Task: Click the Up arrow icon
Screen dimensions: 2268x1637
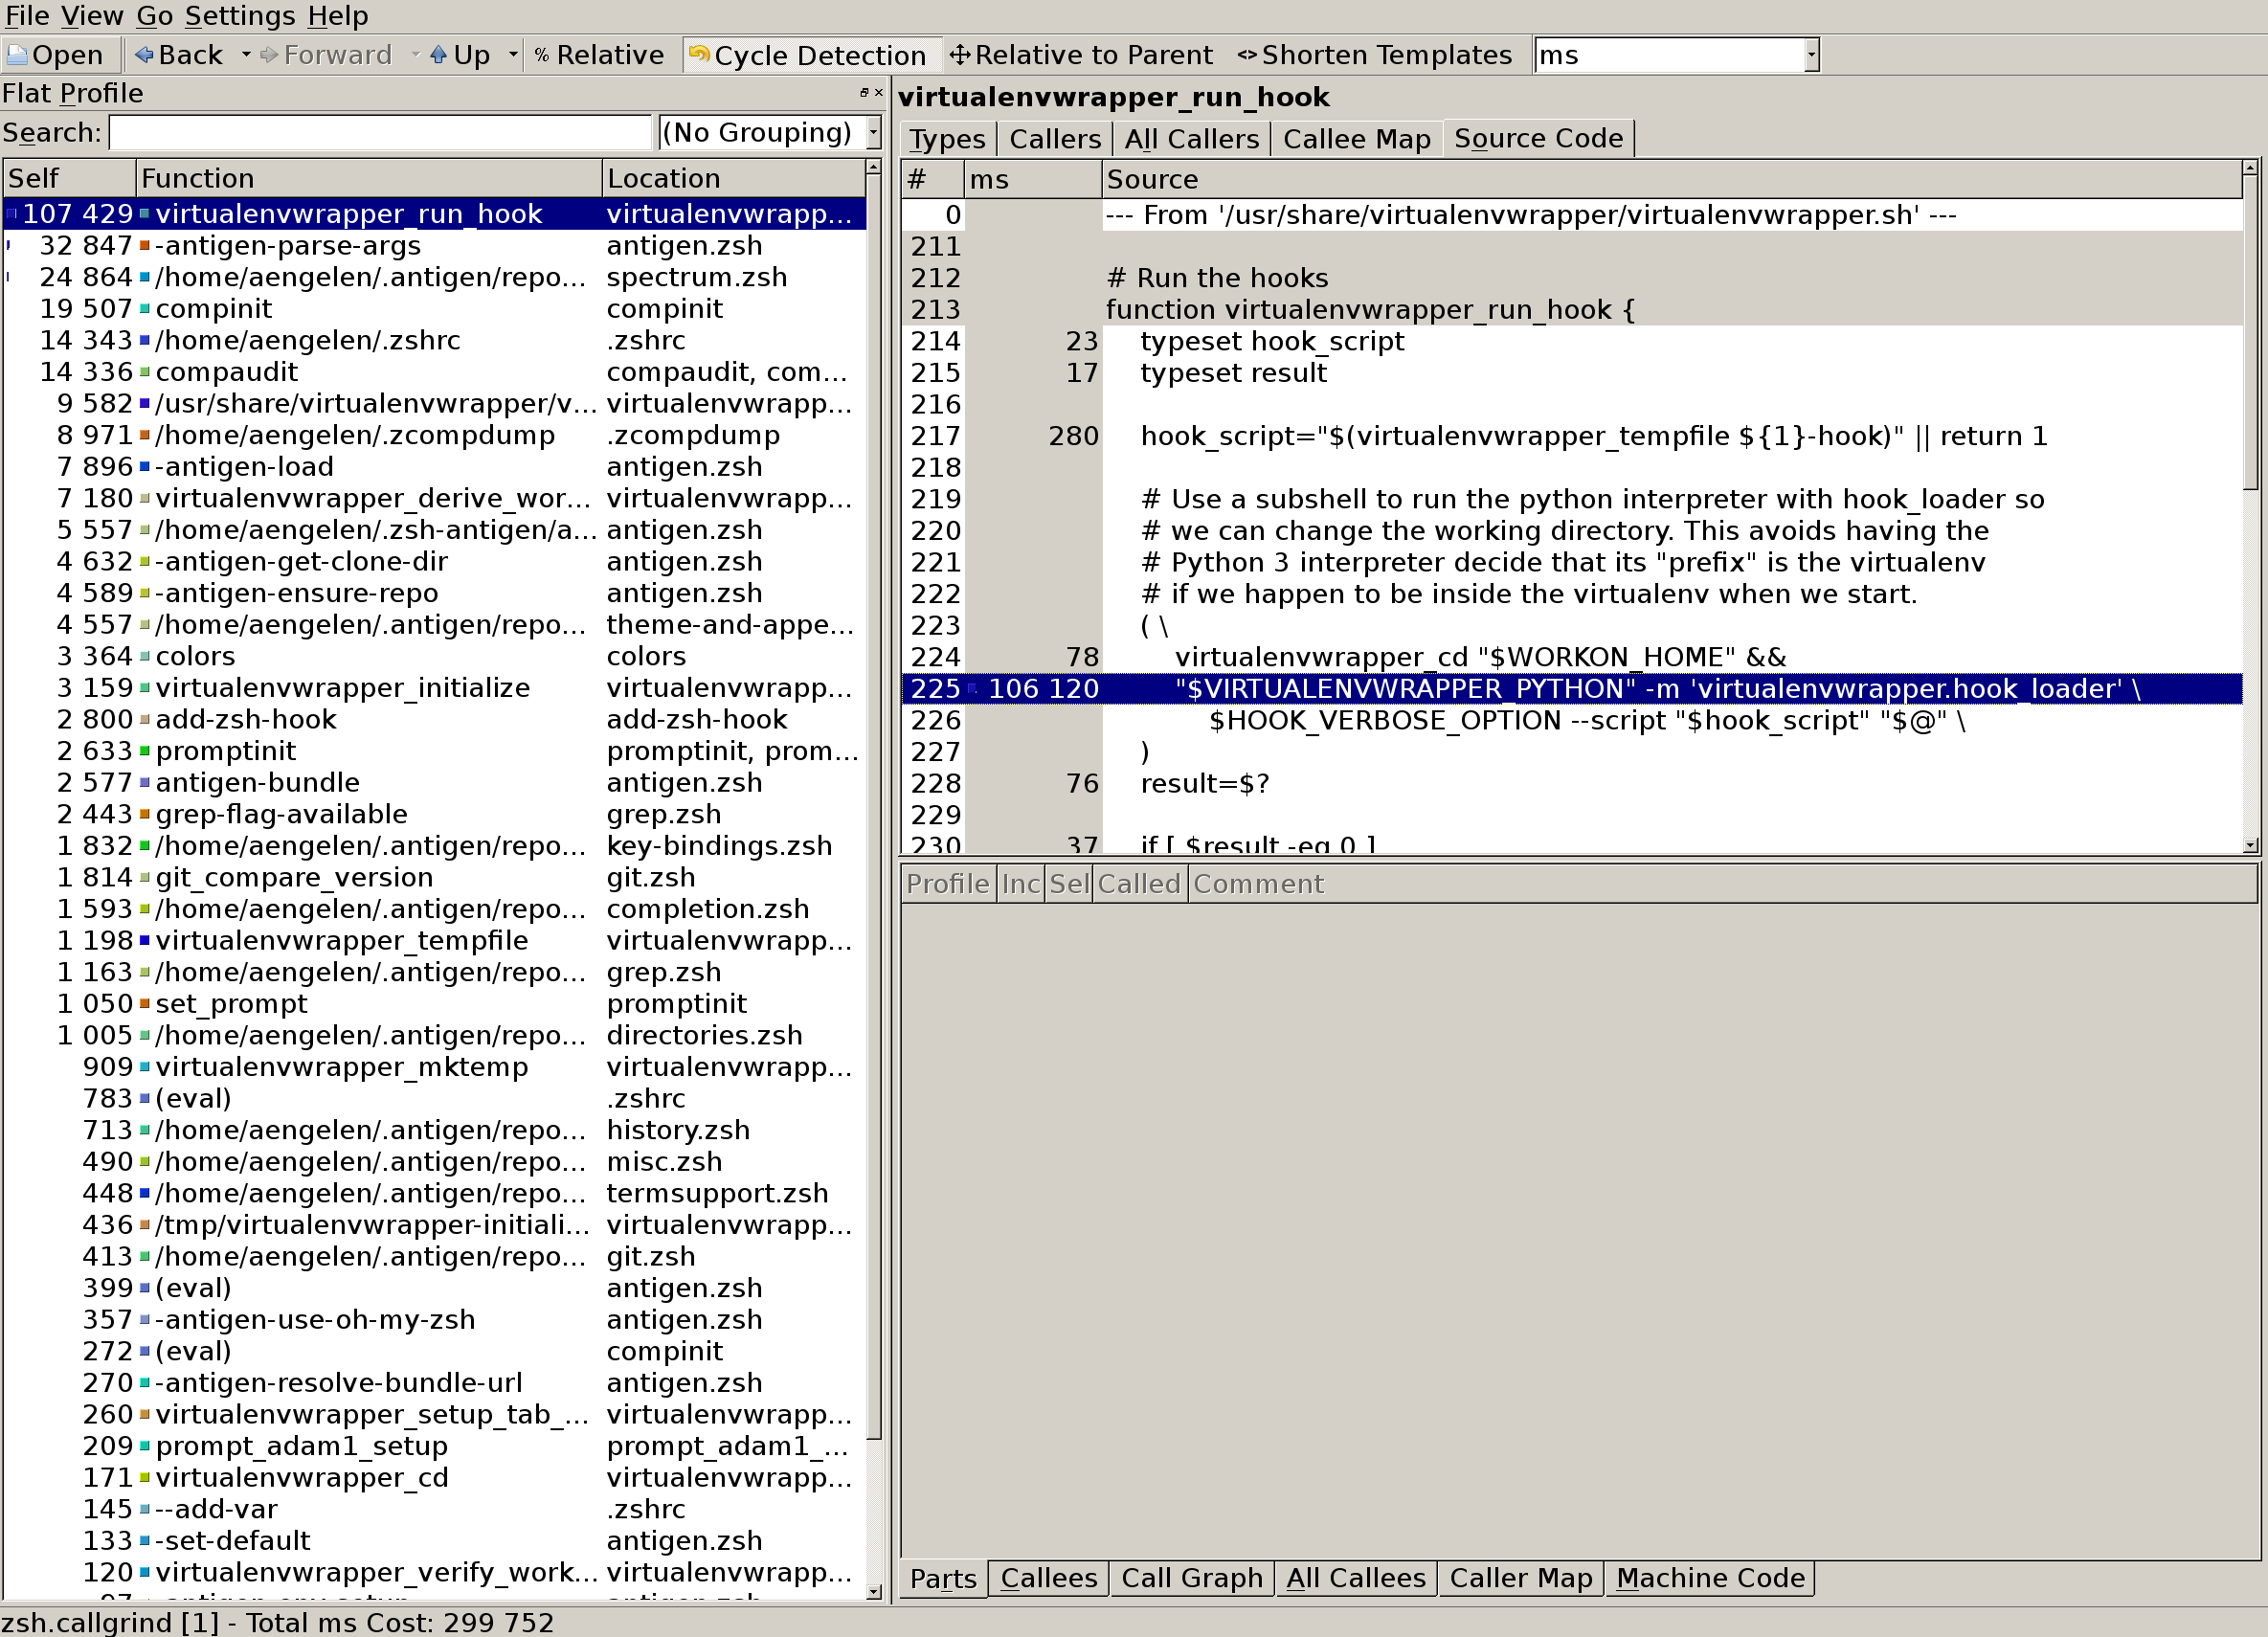Action: coord(439,55)
